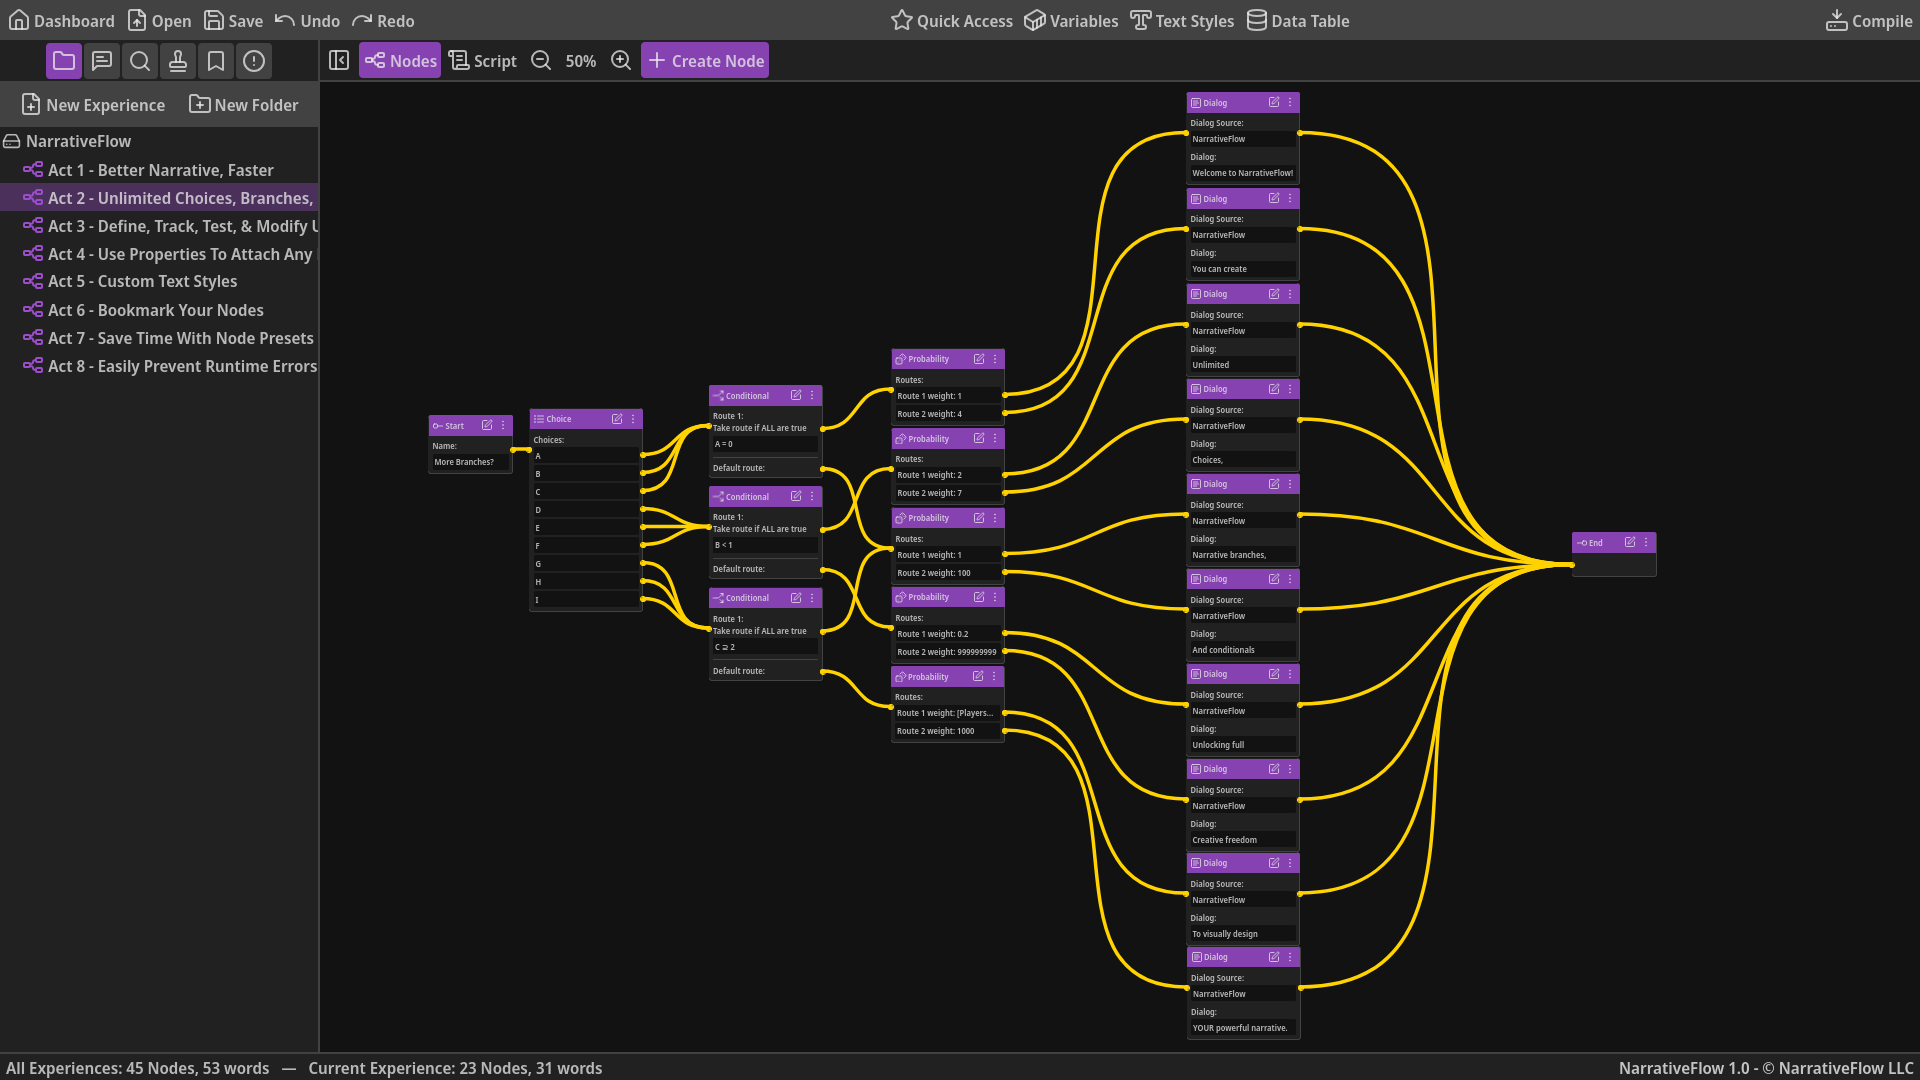Screen dimensions: 1920x1080
Task: Click the 50% zoom level control
Action: 580,60
